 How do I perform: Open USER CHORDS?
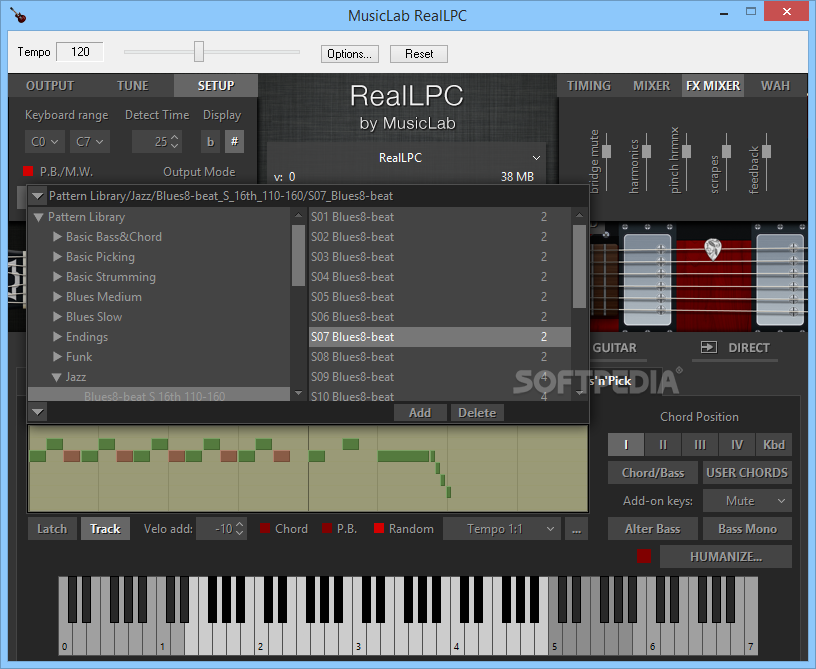pyautogui.click(x=747, y=473)
